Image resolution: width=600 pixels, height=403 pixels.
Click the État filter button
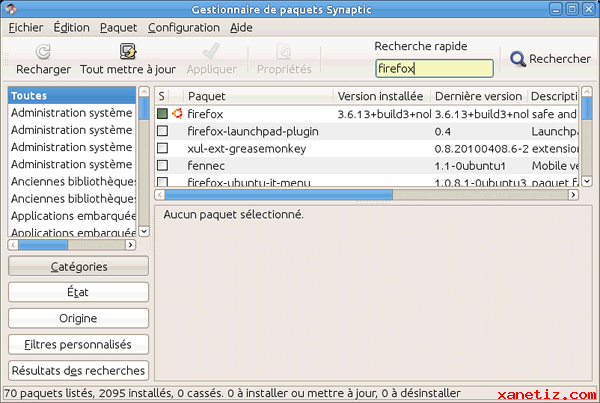[x=78, y=292]
